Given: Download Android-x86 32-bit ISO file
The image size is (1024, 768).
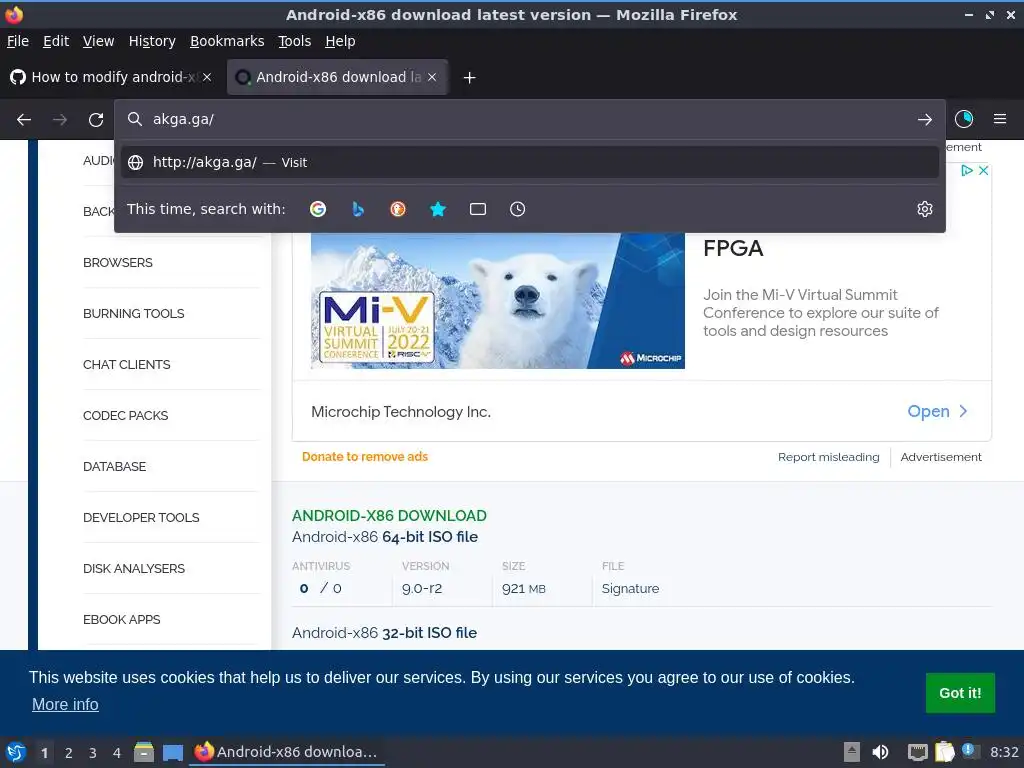Looking at the screenshot, I should (x=384, y=633).
